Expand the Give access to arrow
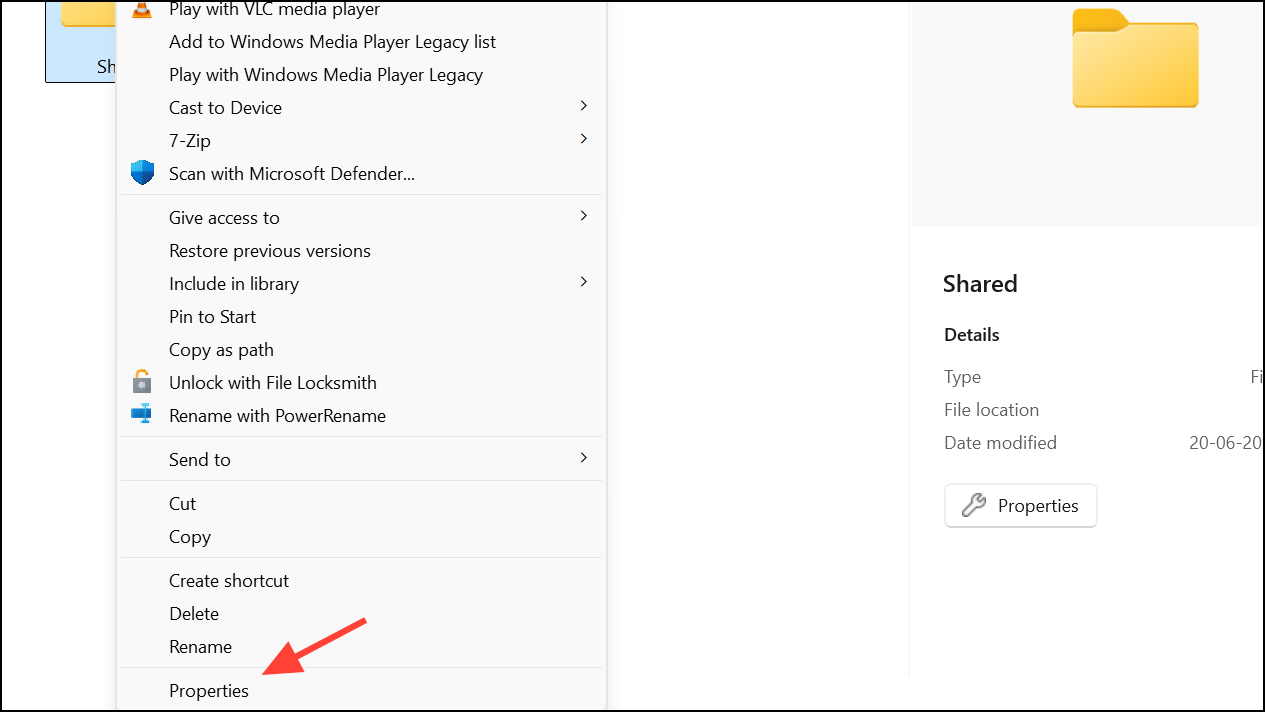Screen dimensions: 1265x712 point(584,216)
